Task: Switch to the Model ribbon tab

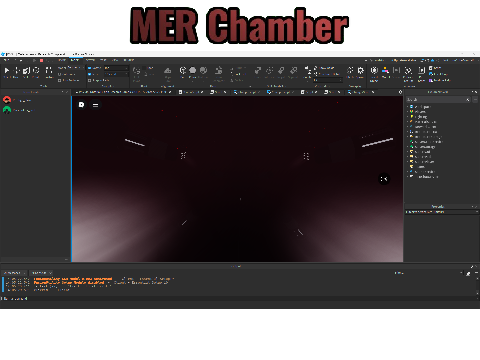Action: pyautogui.click(x=75, y=60)
